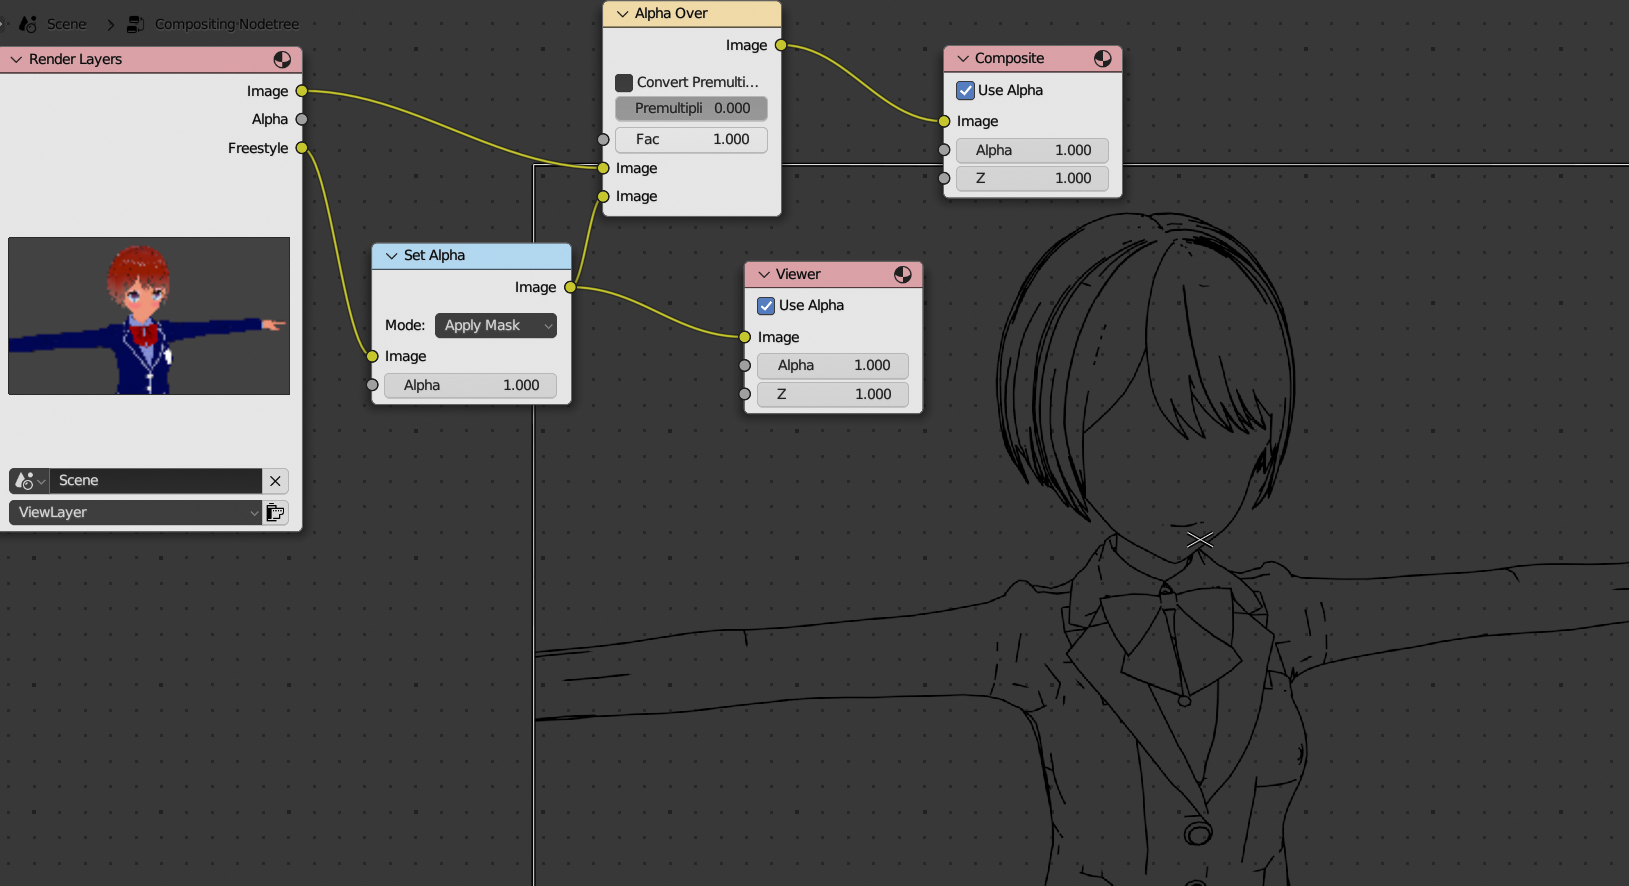
Task: Click the Compositing Nodetree breadcrumb icon
Action: pos(135,24)
